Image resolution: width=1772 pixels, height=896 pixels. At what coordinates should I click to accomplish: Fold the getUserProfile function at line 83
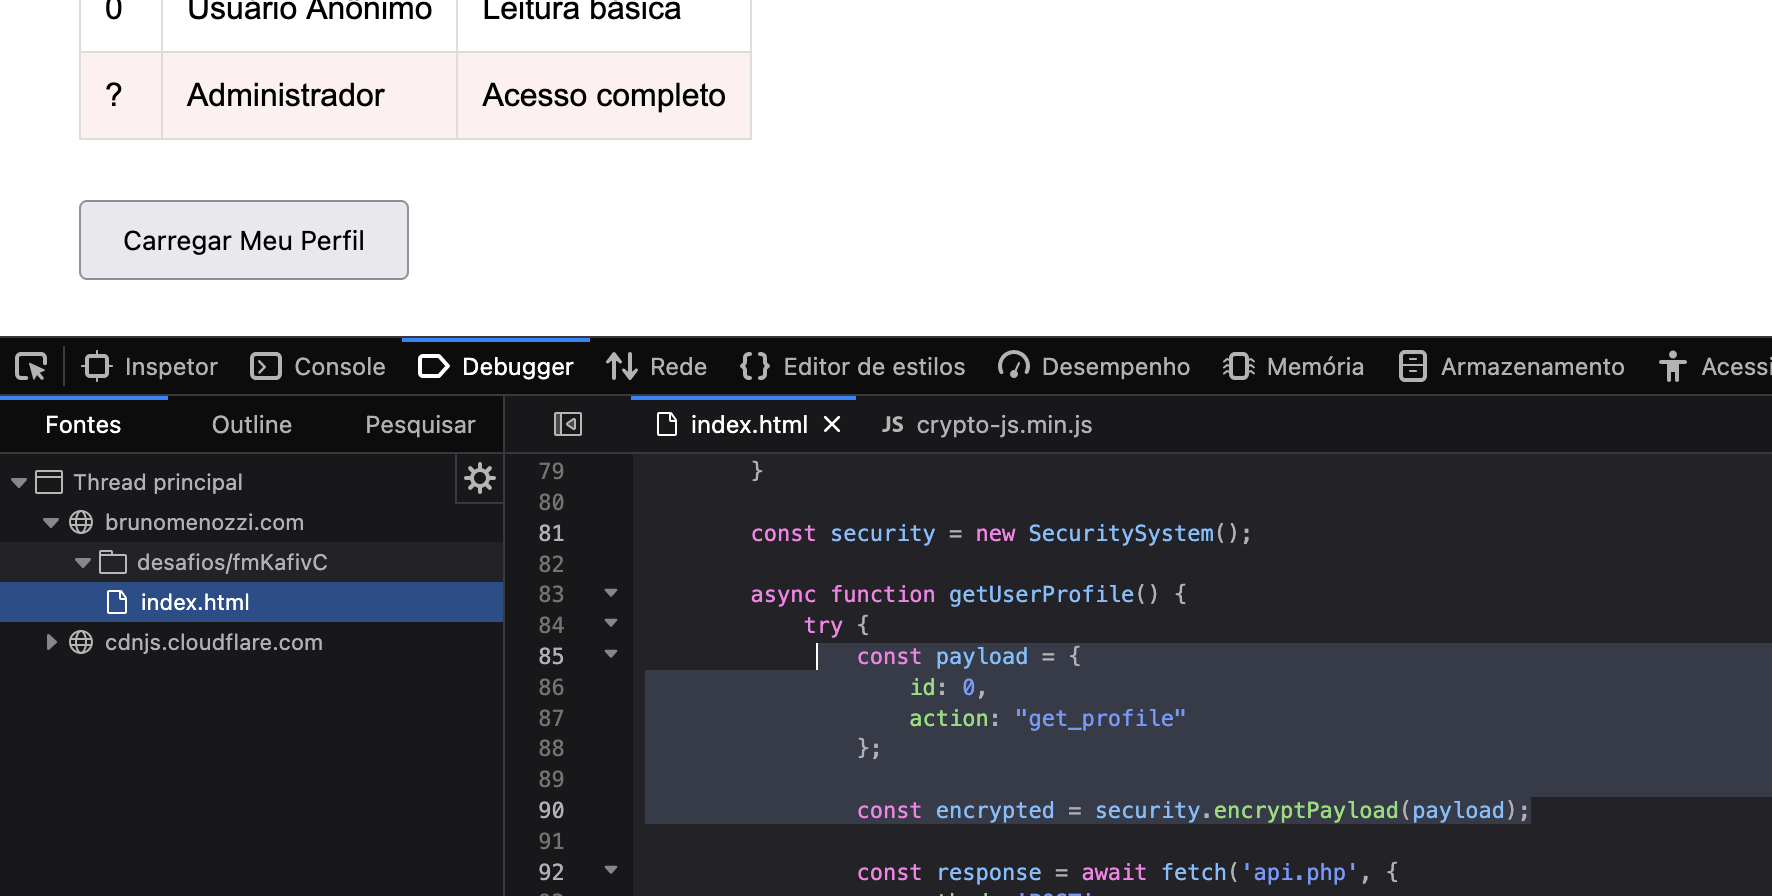click(611, 594)
